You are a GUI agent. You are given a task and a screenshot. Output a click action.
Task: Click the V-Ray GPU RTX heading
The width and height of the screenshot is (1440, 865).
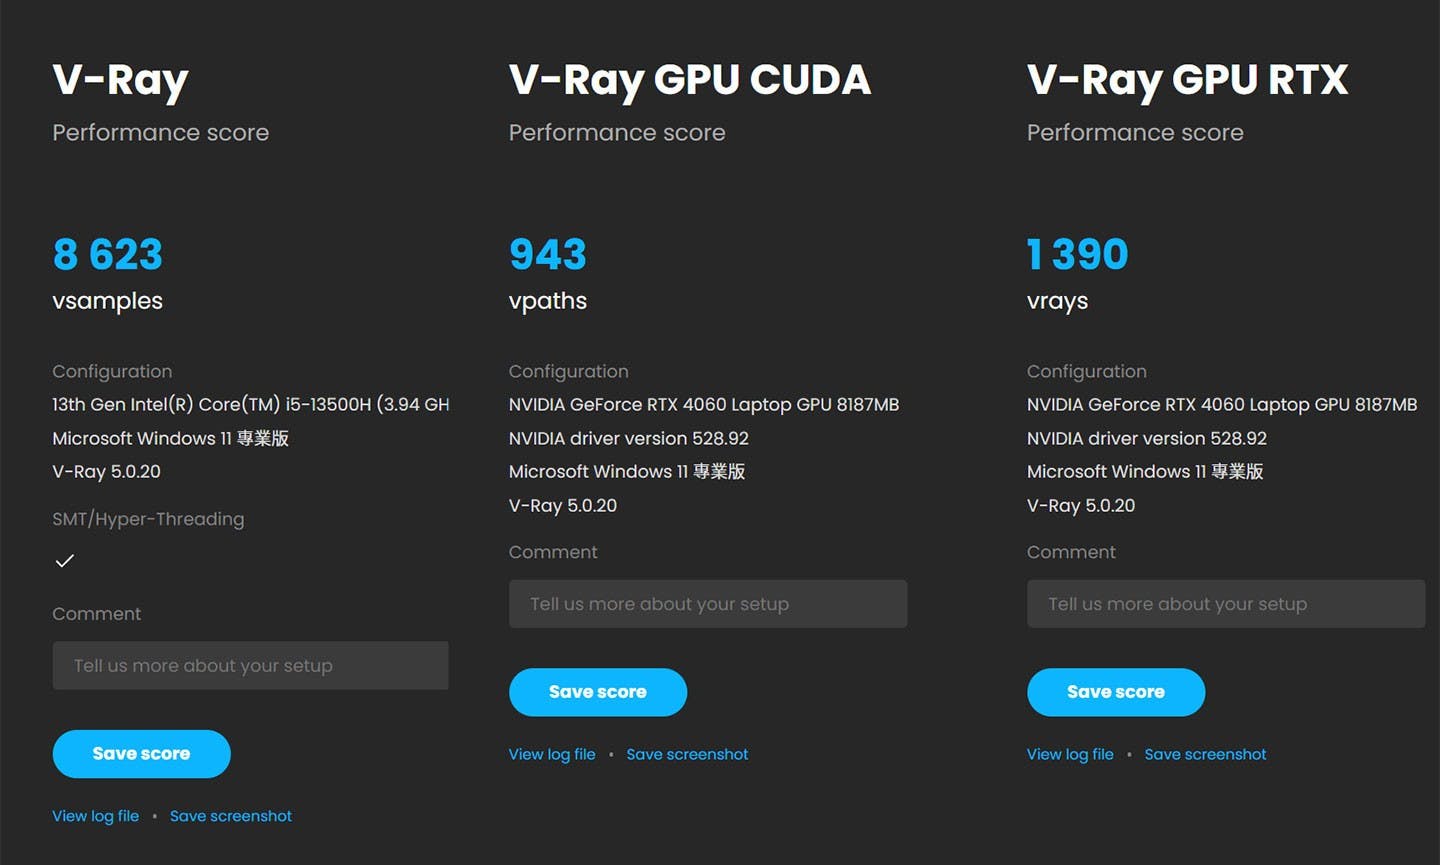point(1187,80)
